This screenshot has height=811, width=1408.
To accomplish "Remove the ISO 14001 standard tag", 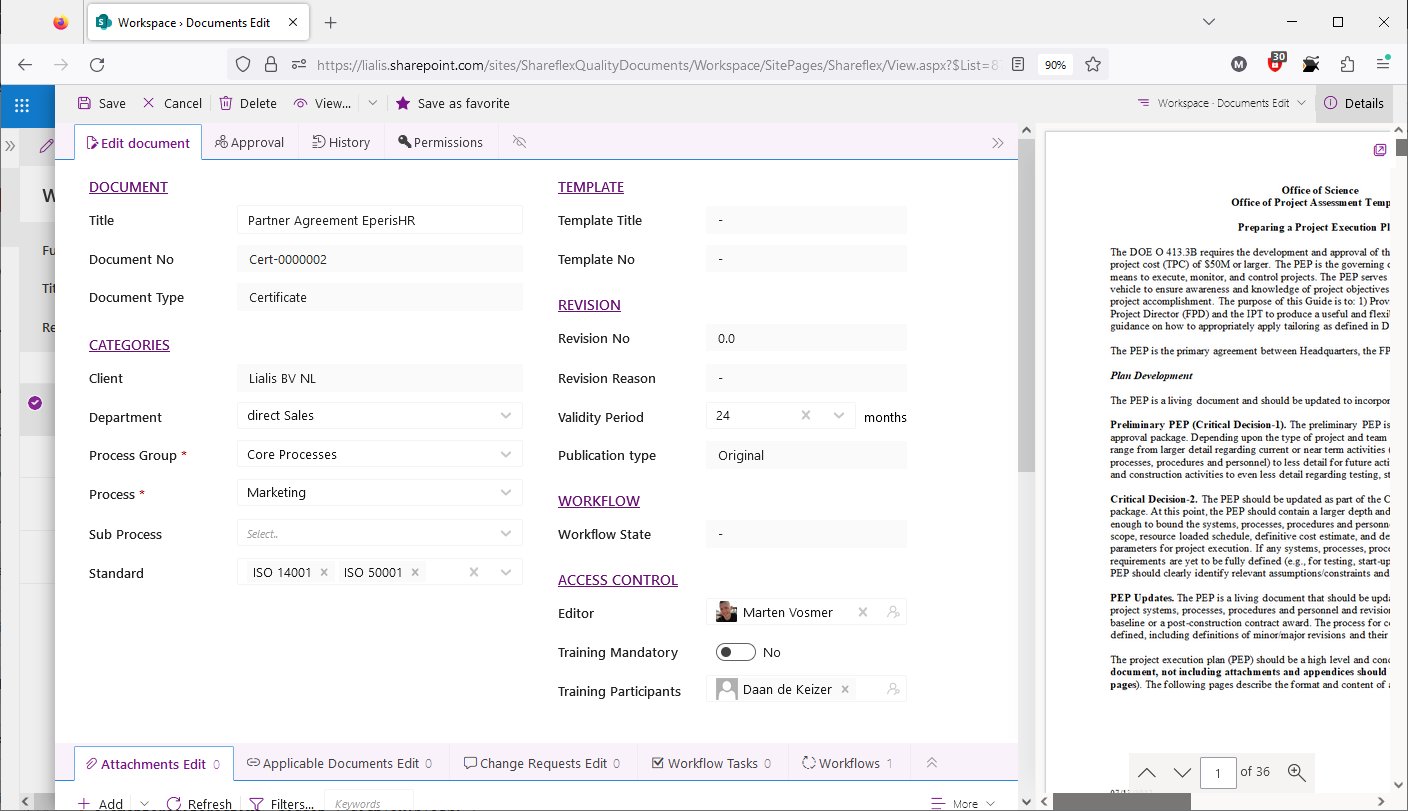I will (x=324, y=573).
